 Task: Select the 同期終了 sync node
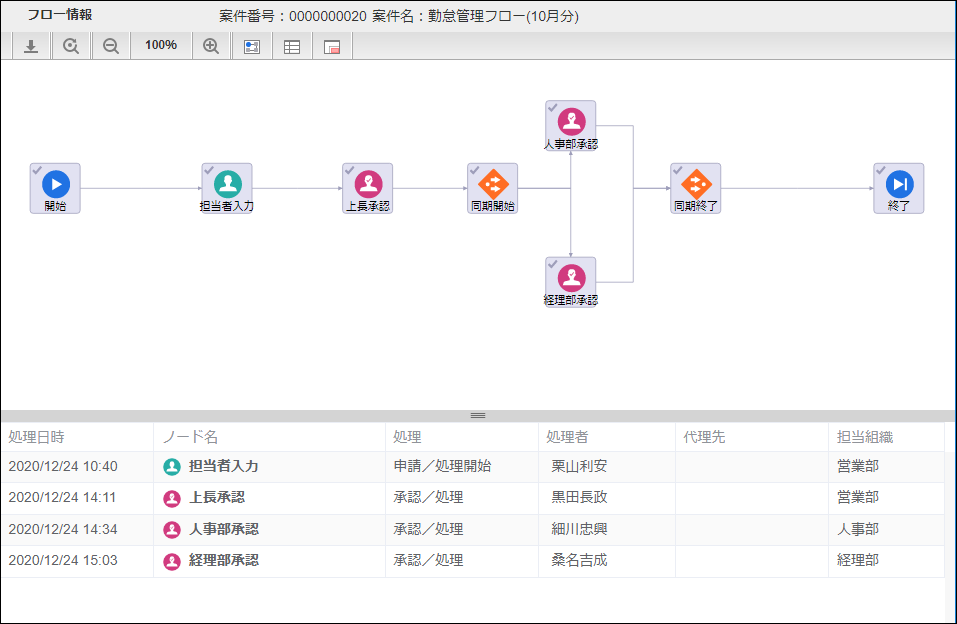[x=696, y=188]
